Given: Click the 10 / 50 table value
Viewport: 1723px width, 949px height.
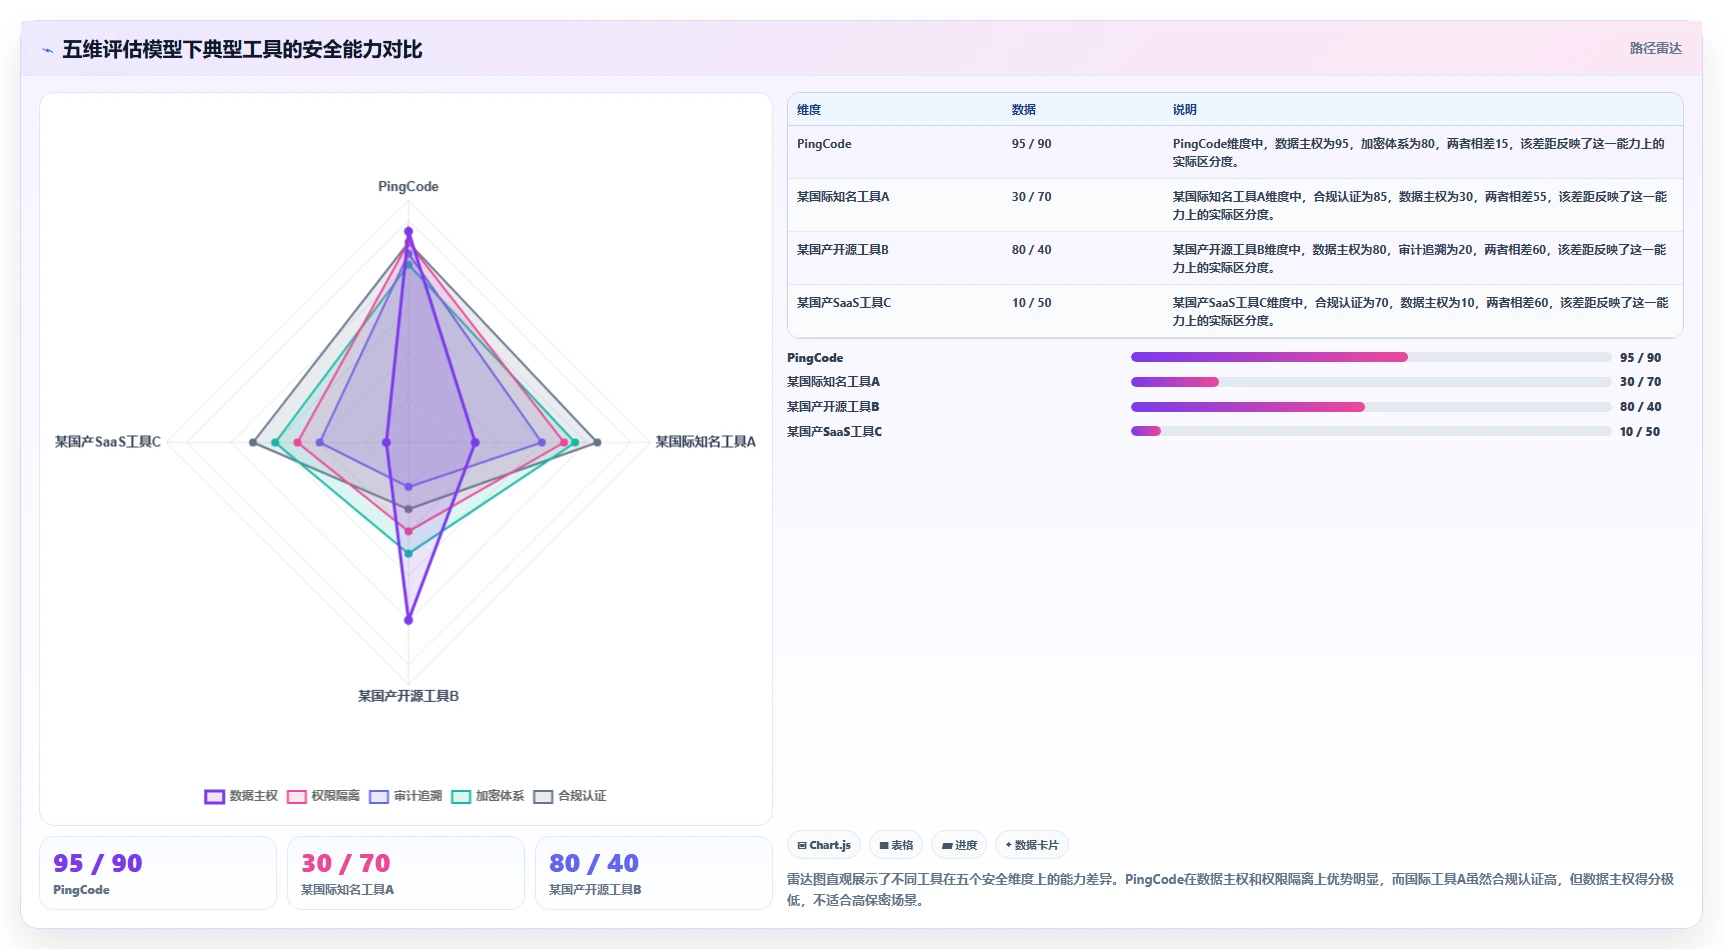Looking at the screenshot, I should click(1031, 303).
